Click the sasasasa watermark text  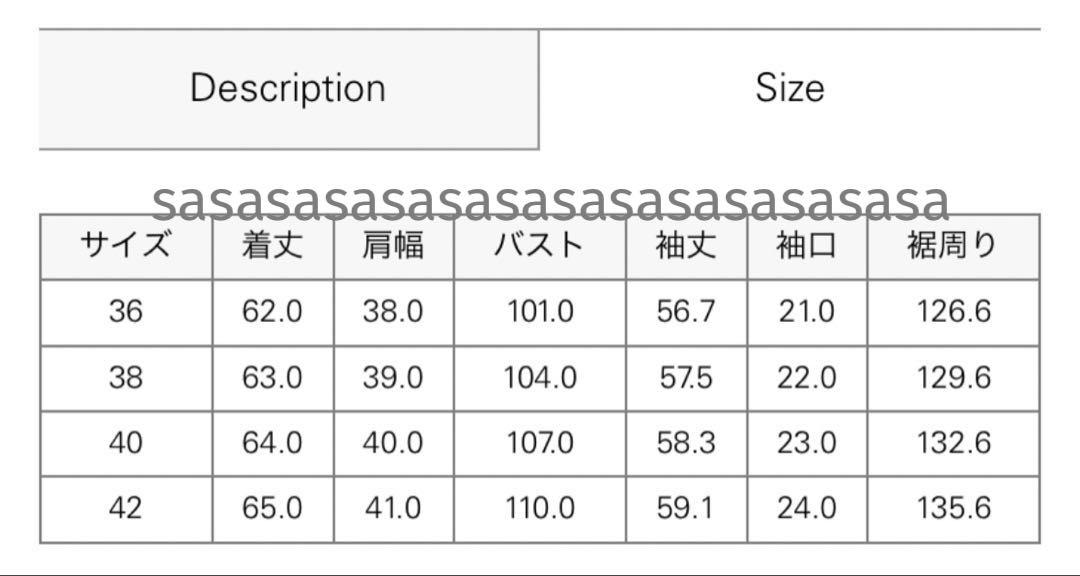[x=550, y=202]
